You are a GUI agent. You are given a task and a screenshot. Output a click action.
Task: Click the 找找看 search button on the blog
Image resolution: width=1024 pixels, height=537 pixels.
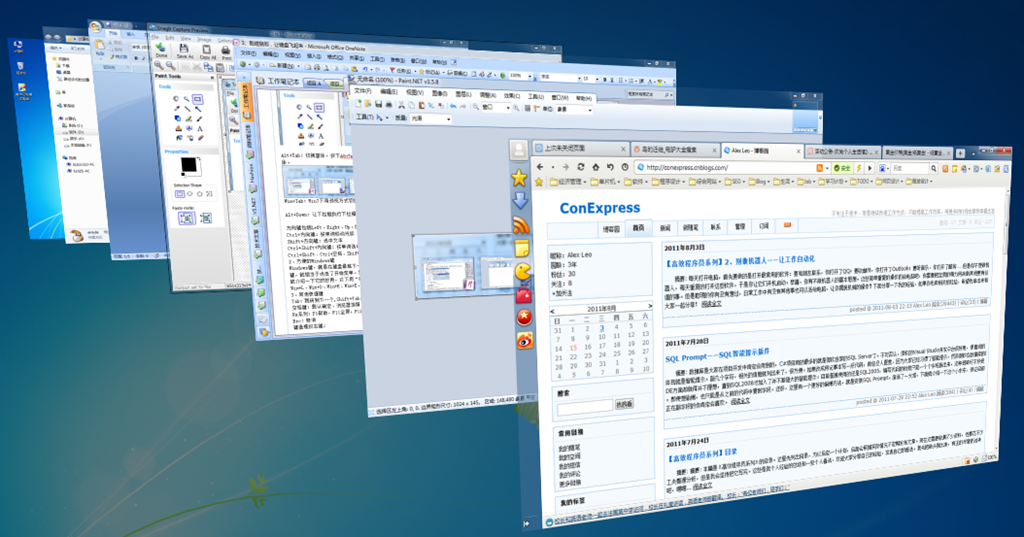(624, 404)
